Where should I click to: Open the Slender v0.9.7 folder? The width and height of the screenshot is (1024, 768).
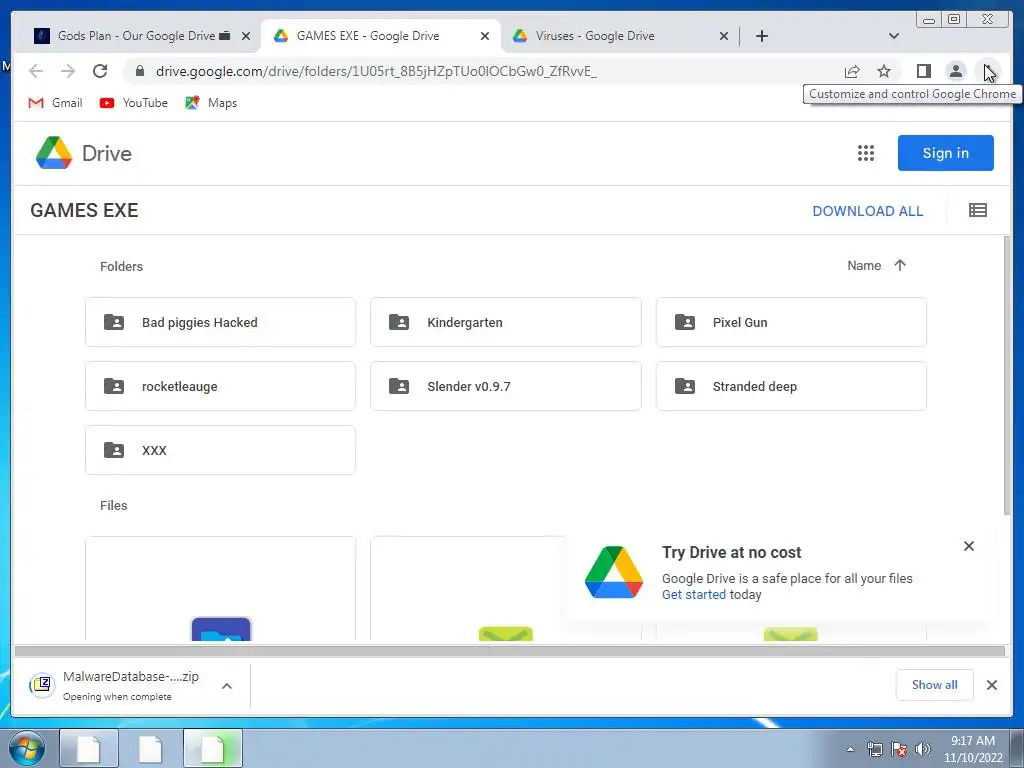[x=505, y=386]
